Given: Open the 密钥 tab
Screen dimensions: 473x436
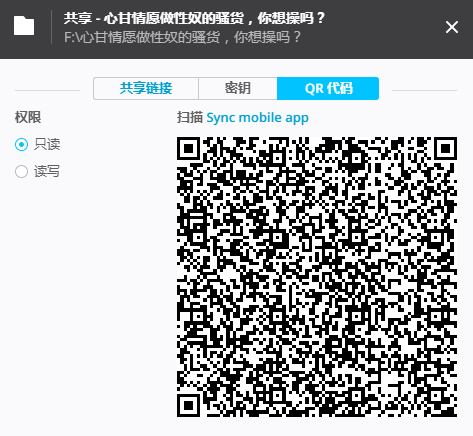Looking at the screenshot, I should click(x=238, y=88).
